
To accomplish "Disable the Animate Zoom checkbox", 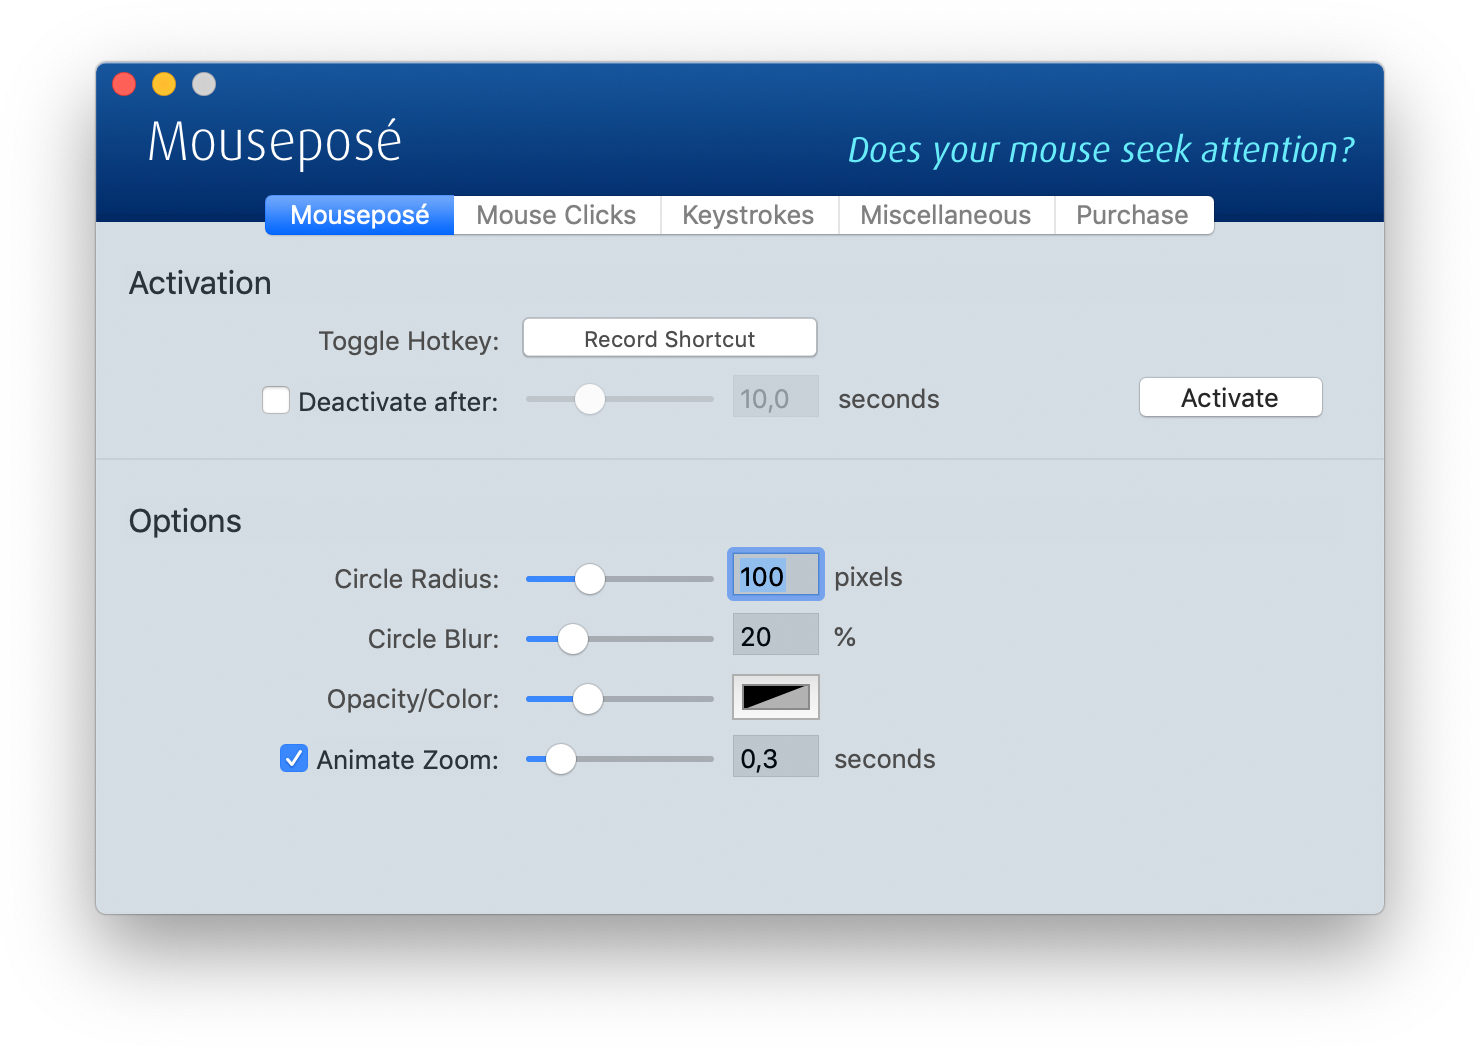I will point(294,759).
